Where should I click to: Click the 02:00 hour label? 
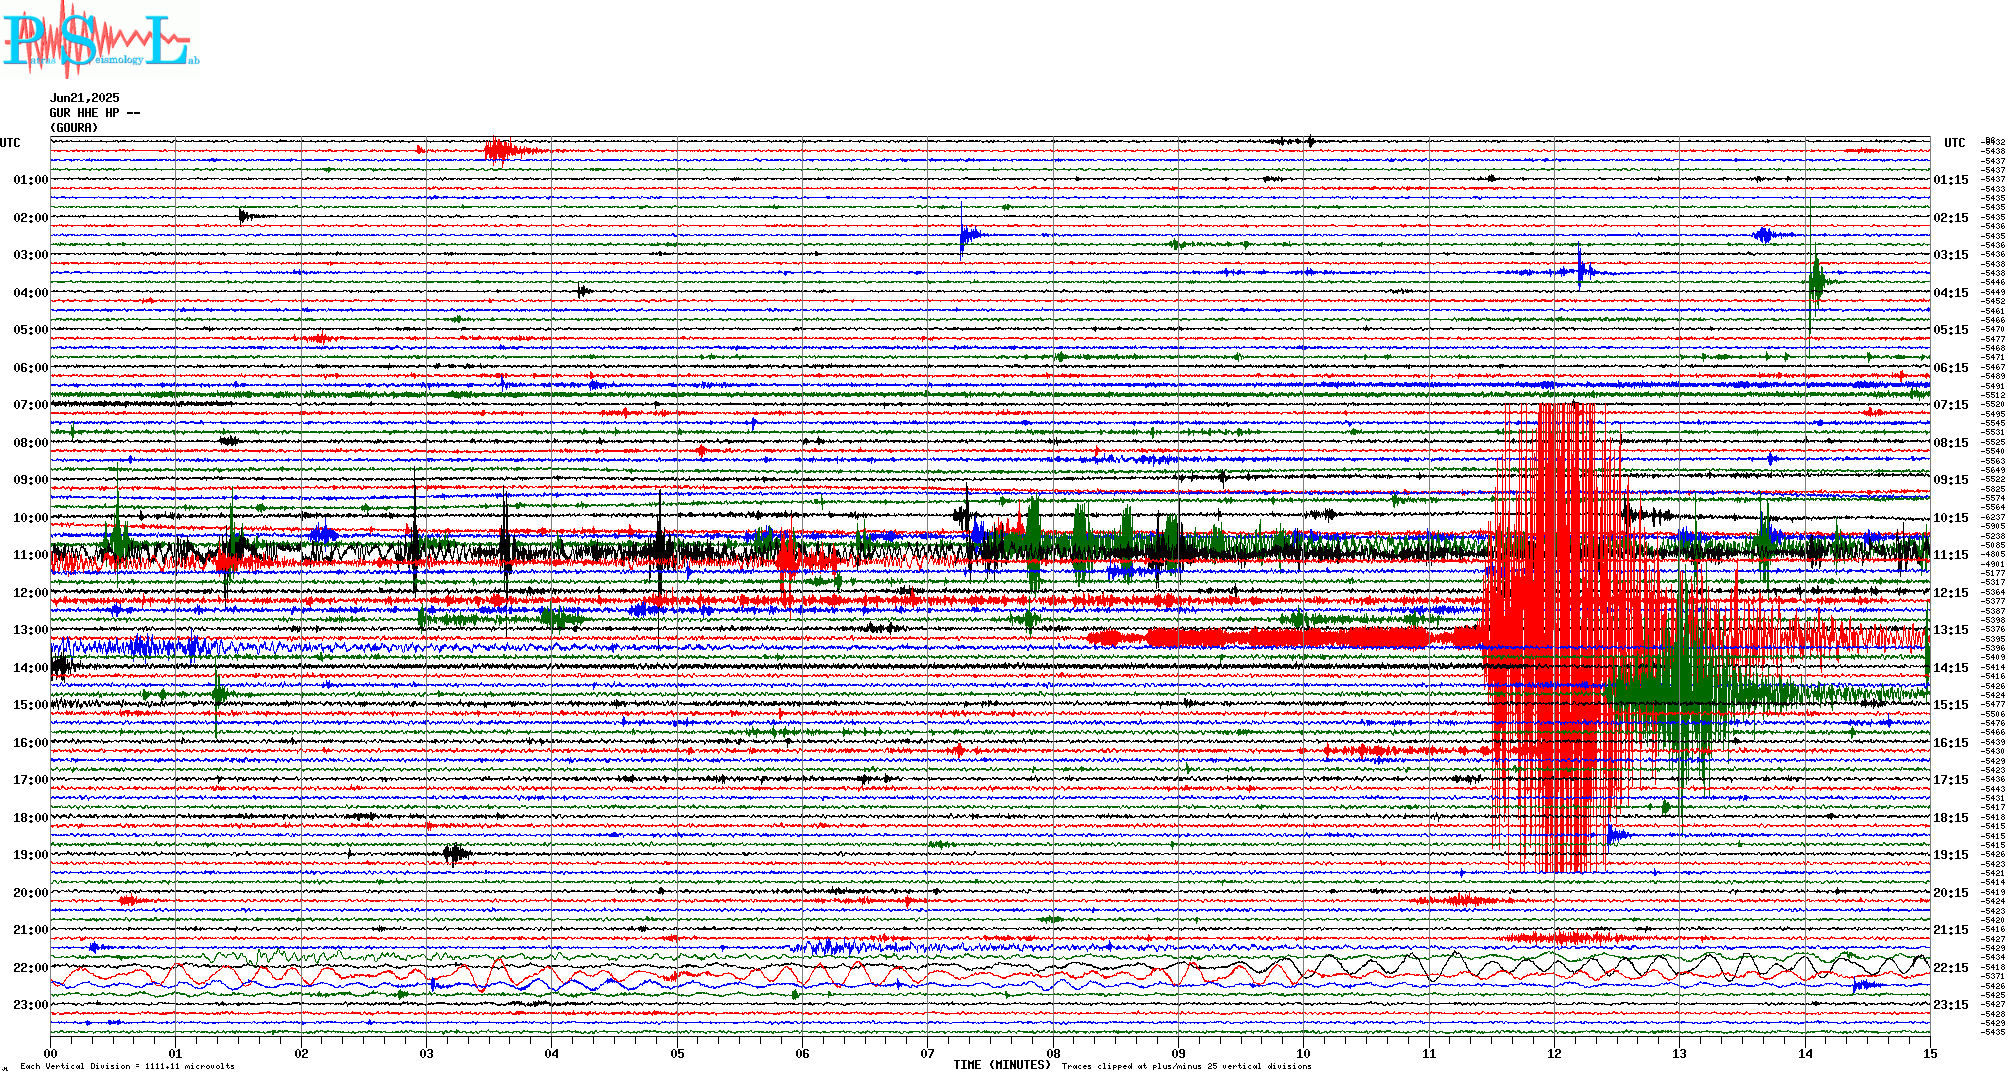31,218
